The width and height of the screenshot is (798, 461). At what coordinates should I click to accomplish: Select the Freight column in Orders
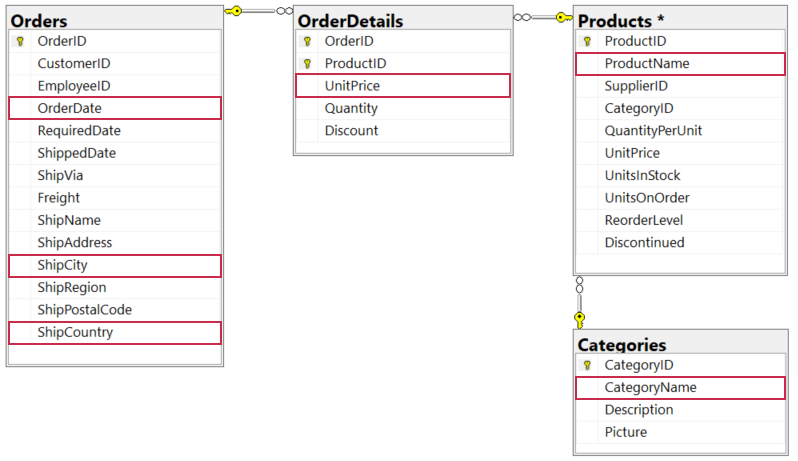pyautogui.click(x=115, y=198)
